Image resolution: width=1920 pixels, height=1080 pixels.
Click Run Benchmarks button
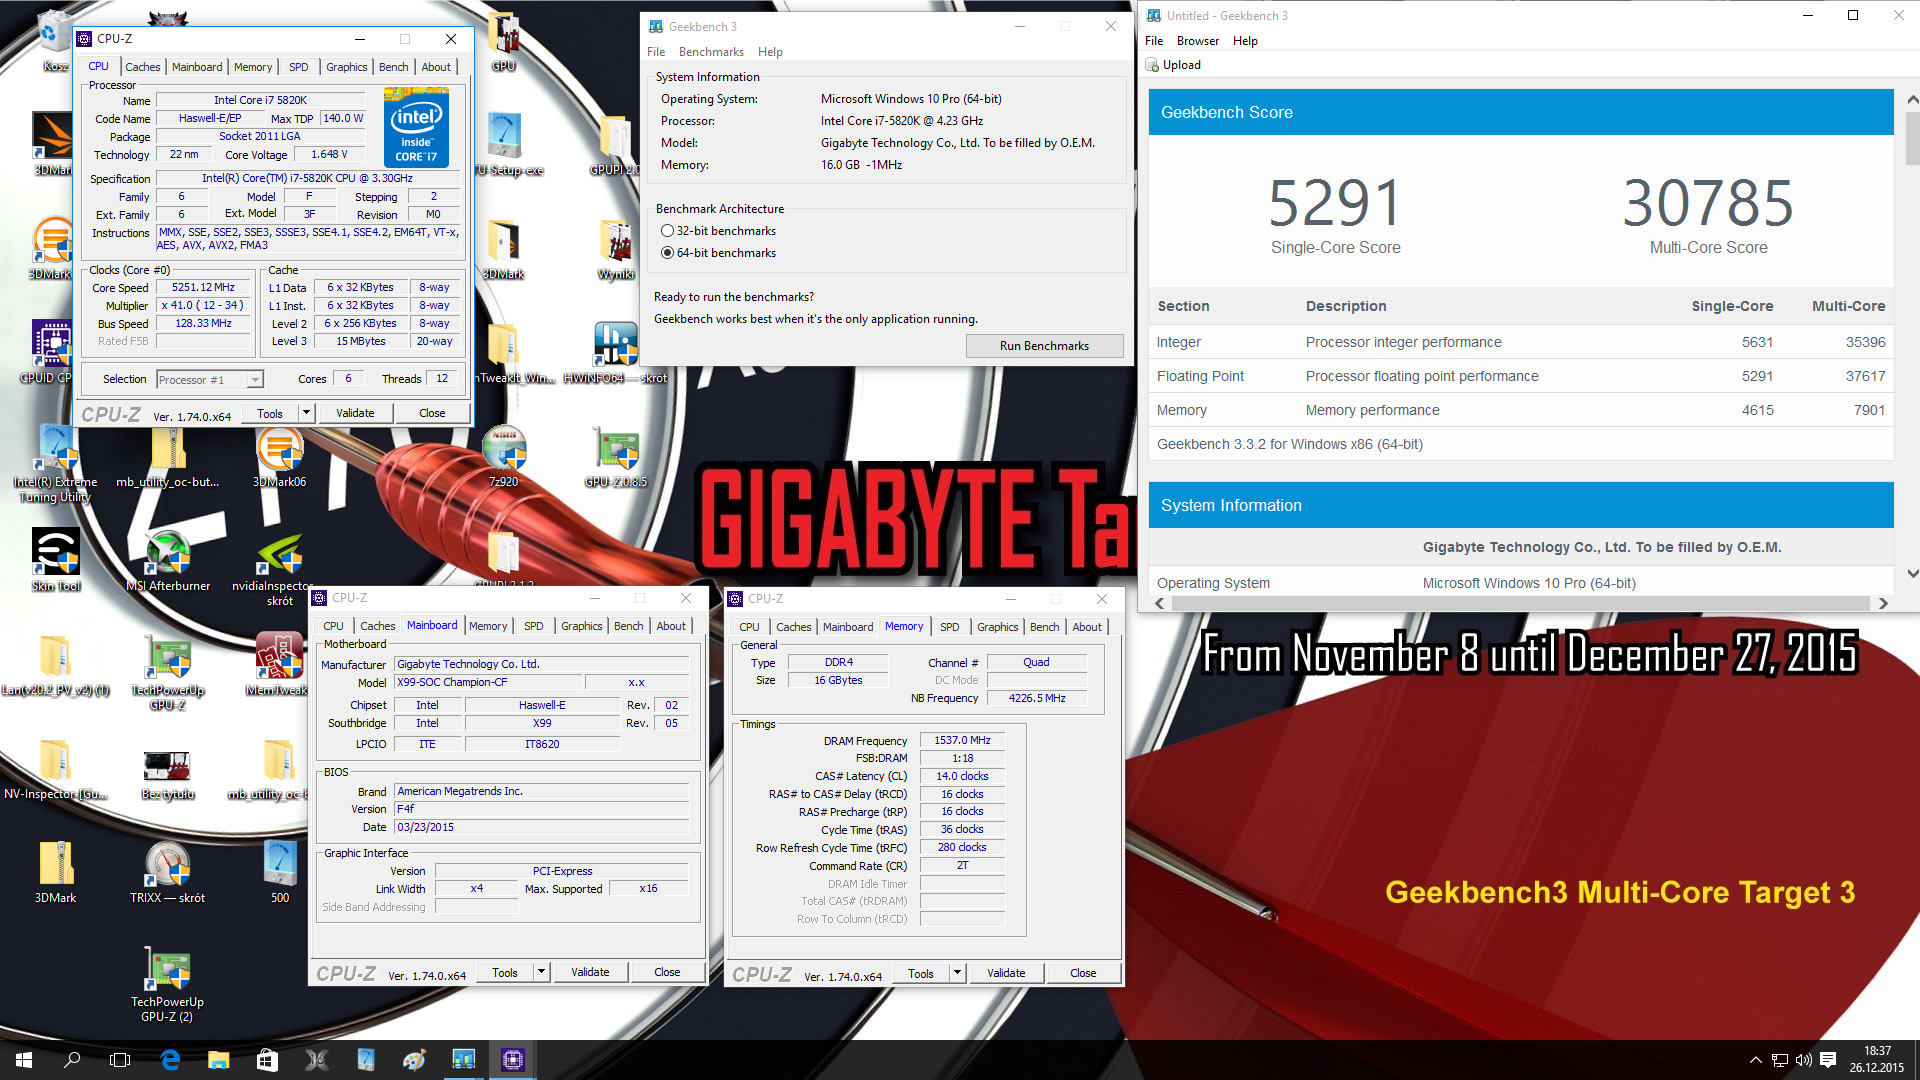coord(1044,346)
